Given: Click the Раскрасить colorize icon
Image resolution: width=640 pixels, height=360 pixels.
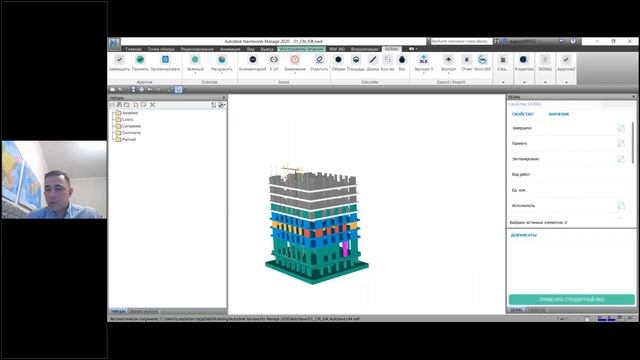Looking at the screenshot, I should 222,60.
